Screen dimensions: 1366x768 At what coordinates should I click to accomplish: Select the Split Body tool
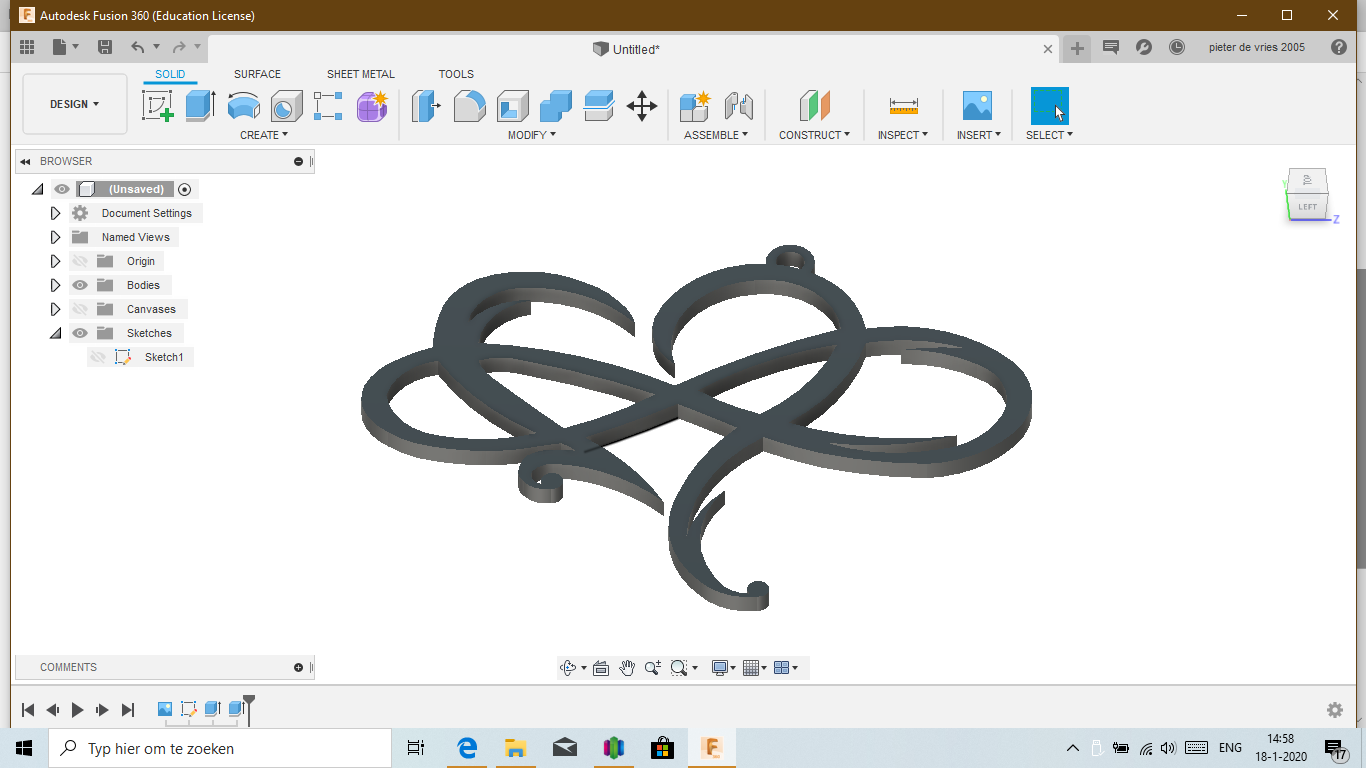tap(598, 106)
